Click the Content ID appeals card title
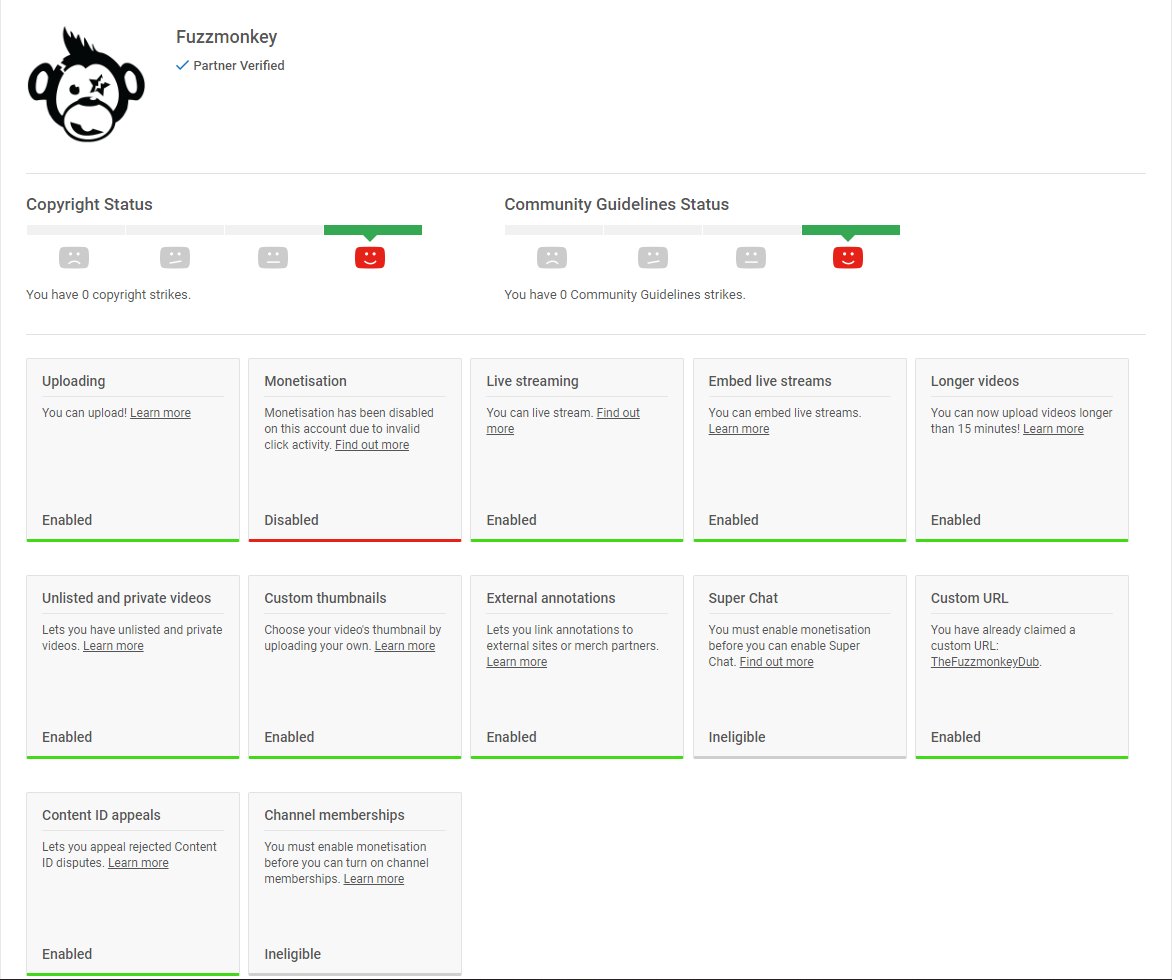Viewport: 1172px width, 980px height. tap(101, 815)
